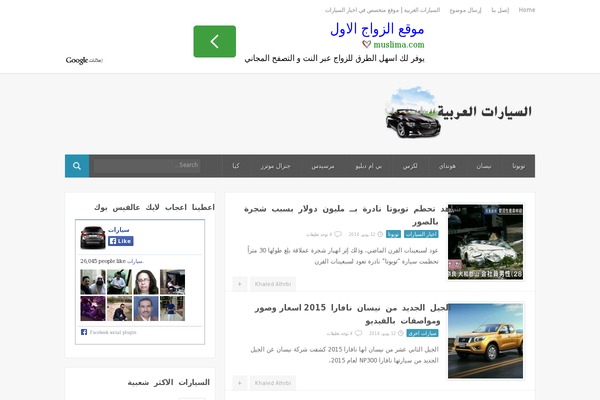
Task: Click first Khaled Alhrbi author button
Action: click(273, 284)
